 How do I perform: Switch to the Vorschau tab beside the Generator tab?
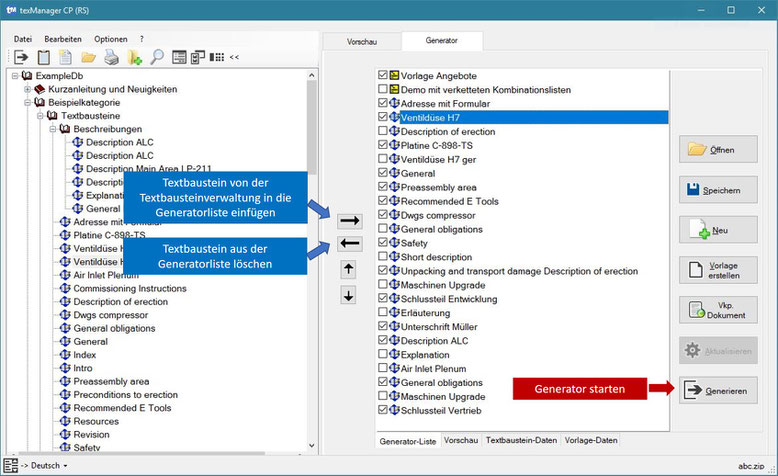point(362,42)
